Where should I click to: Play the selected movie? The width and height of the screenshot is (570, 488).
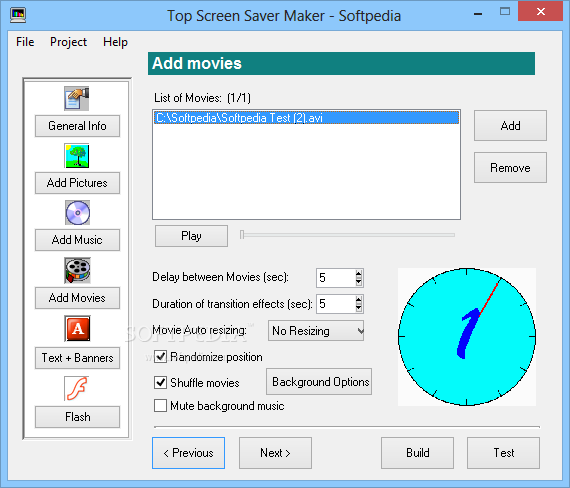pos(192,236)
